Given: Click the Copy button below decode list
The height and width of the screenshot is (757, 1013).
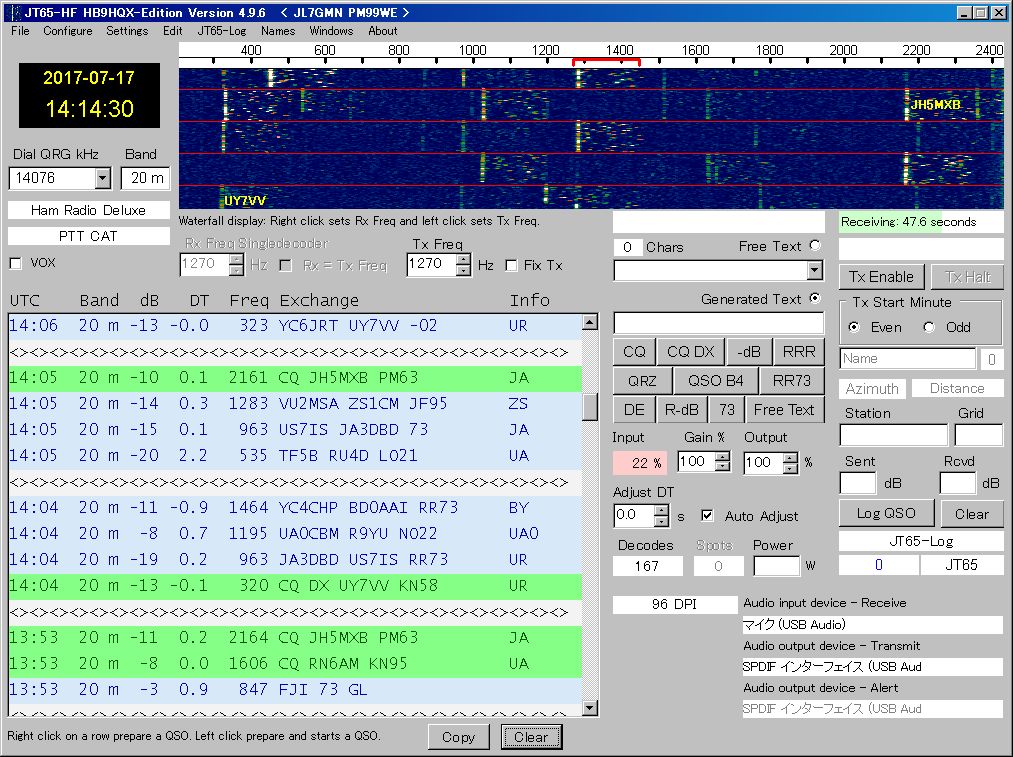Looking at the screenshot, I should coord(458,737).
